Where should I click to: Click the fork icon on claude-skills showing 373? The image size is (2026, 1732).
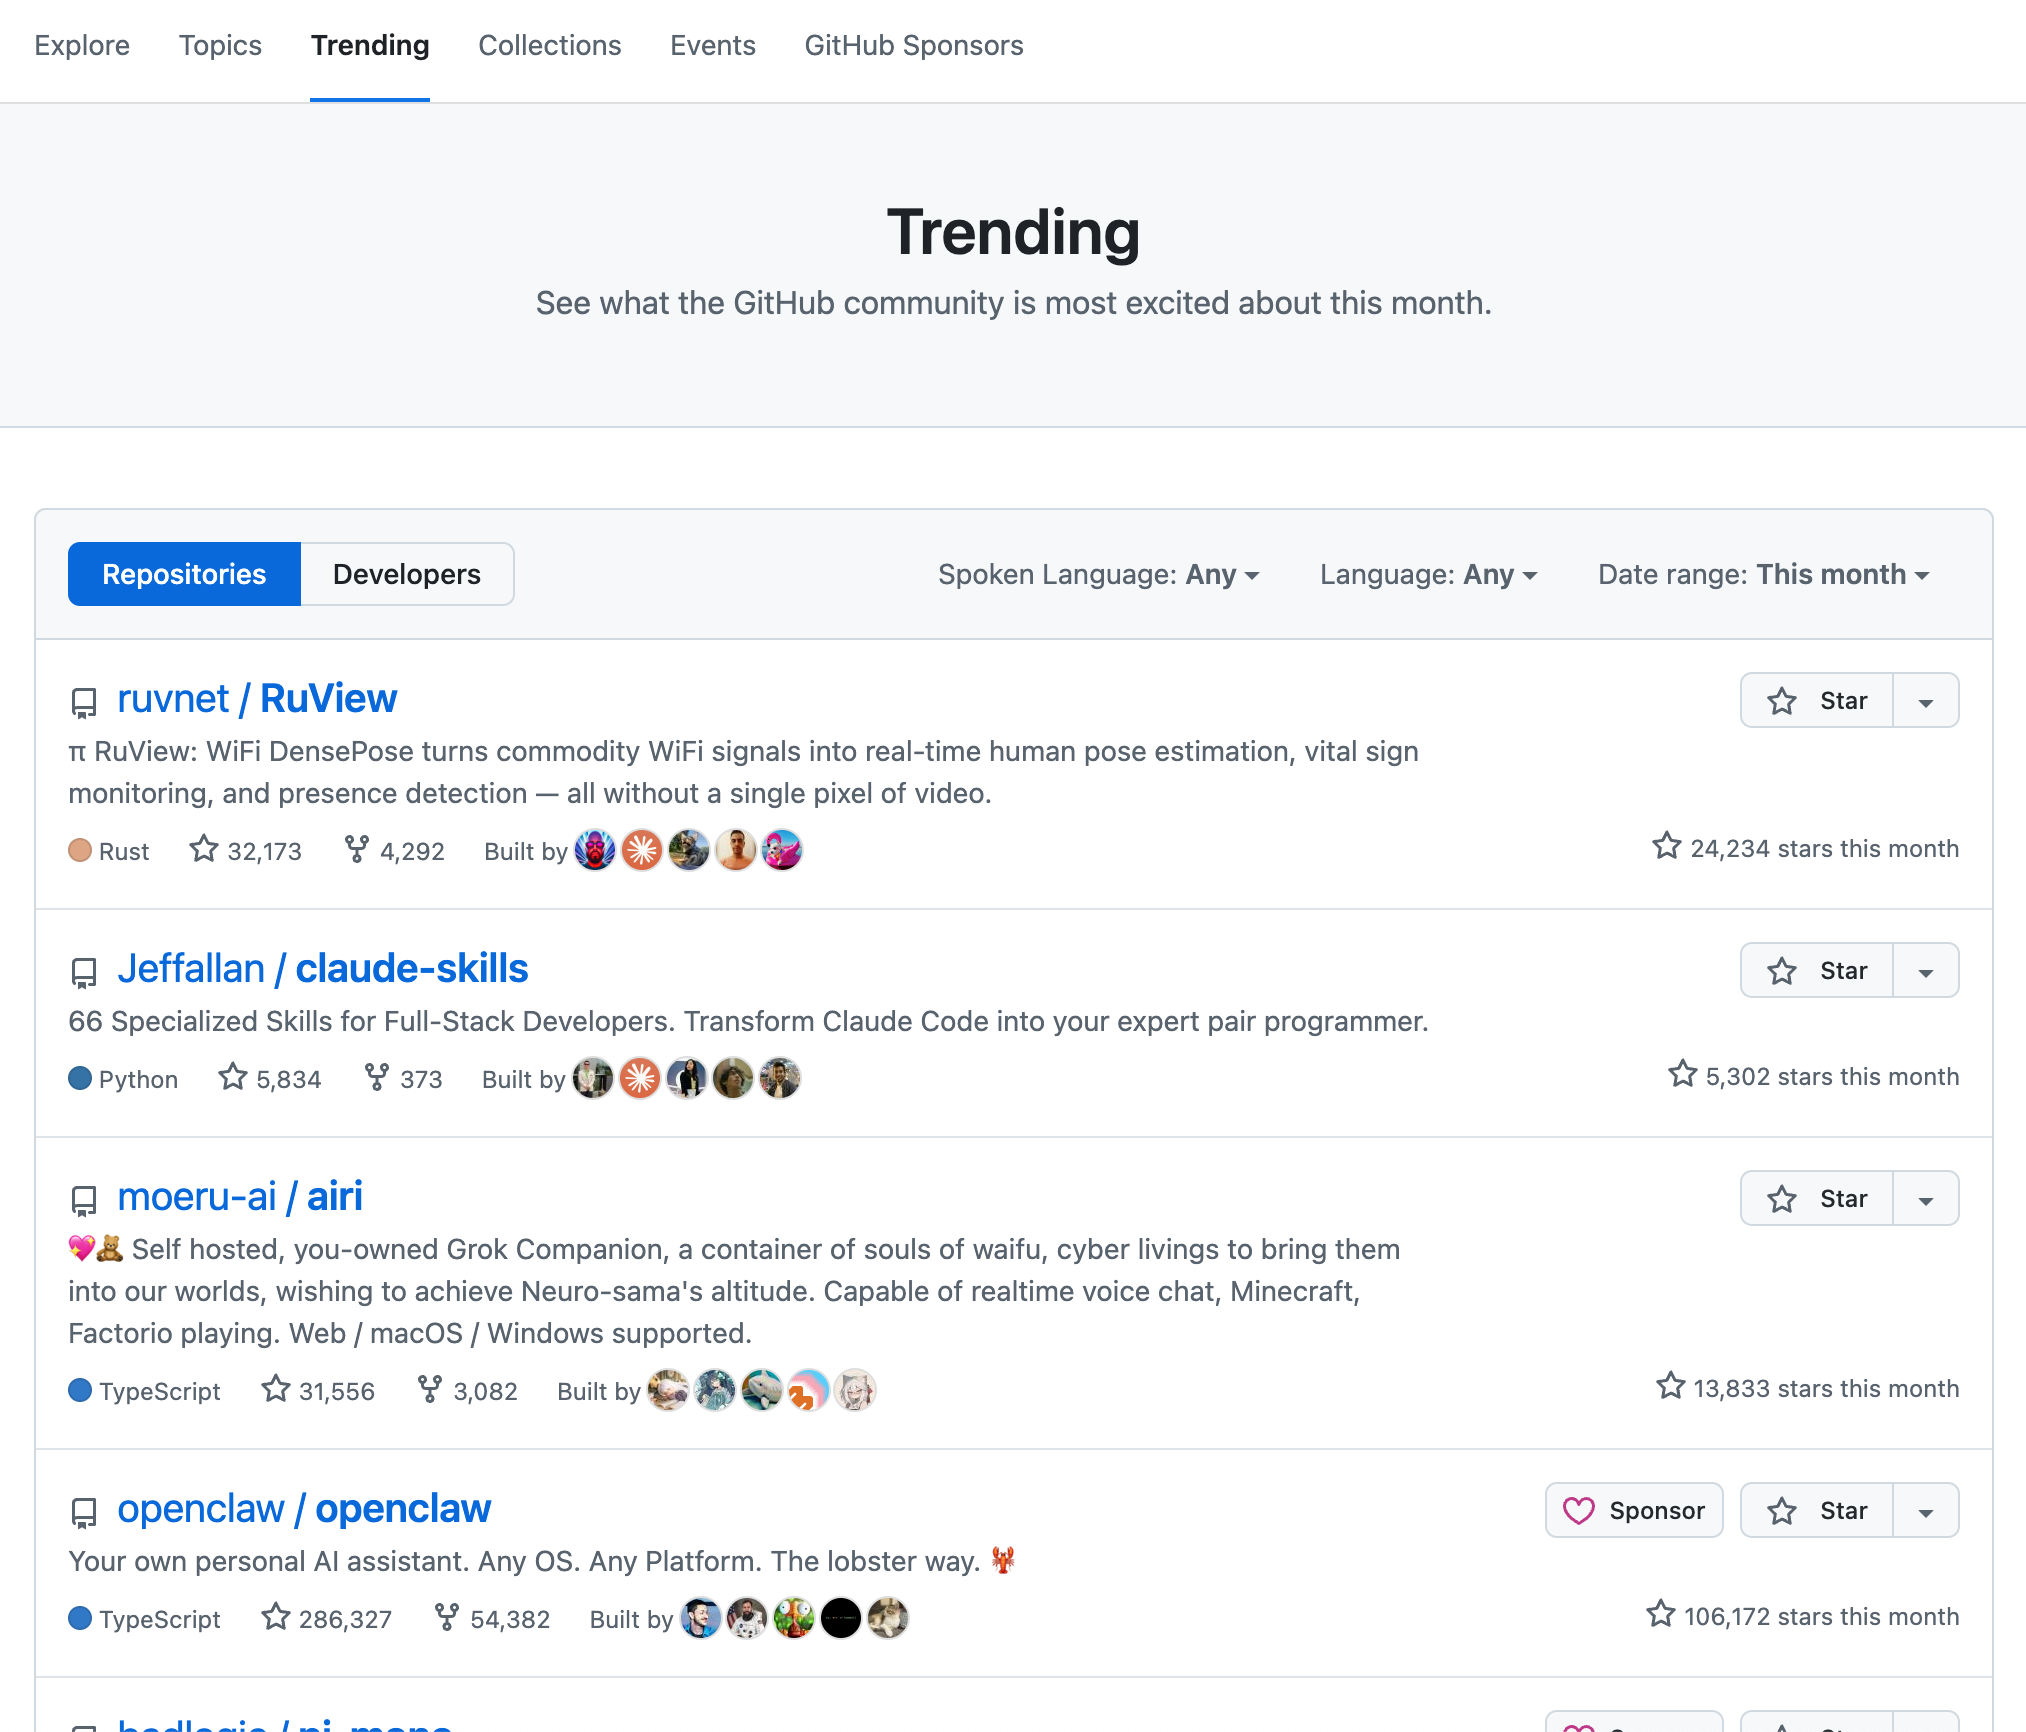[377, 1078]
